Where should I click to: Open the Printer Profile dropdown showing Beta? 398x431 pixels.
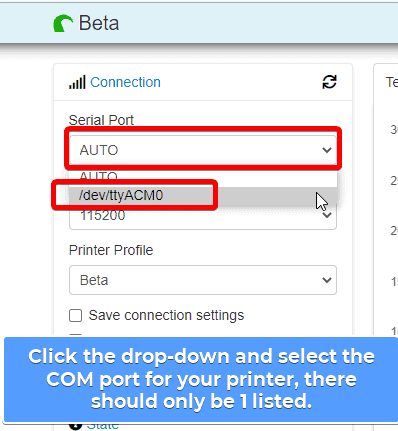coord(203,280)
